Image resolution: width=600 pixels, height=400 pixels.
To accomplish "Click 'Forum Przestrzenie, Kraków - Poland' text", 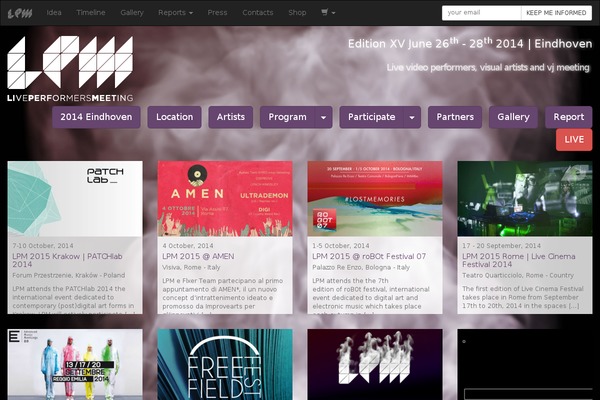I will point(68,275).
